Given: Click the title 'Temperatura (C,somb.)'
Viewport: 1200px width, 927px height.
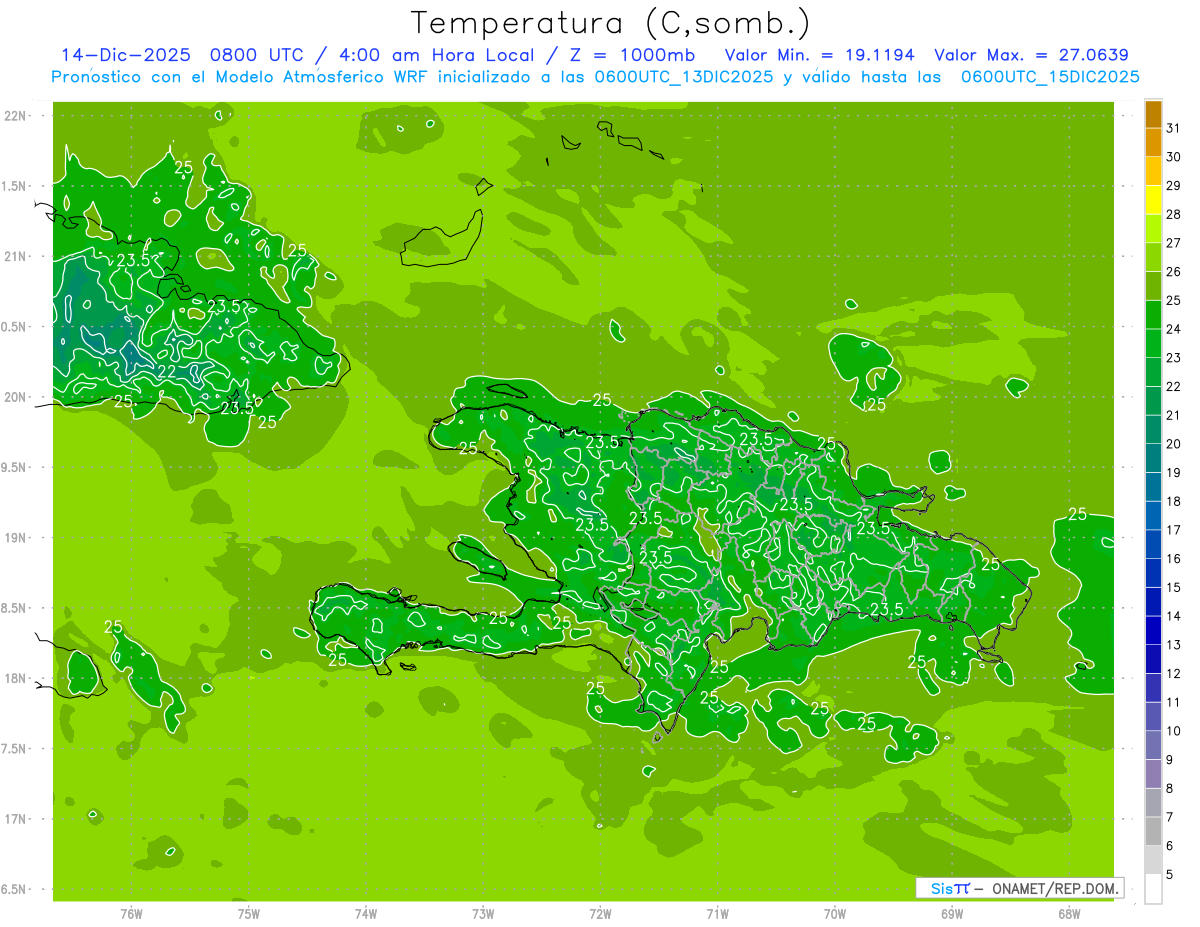Looking at the screenshot, I should (611, 23).
